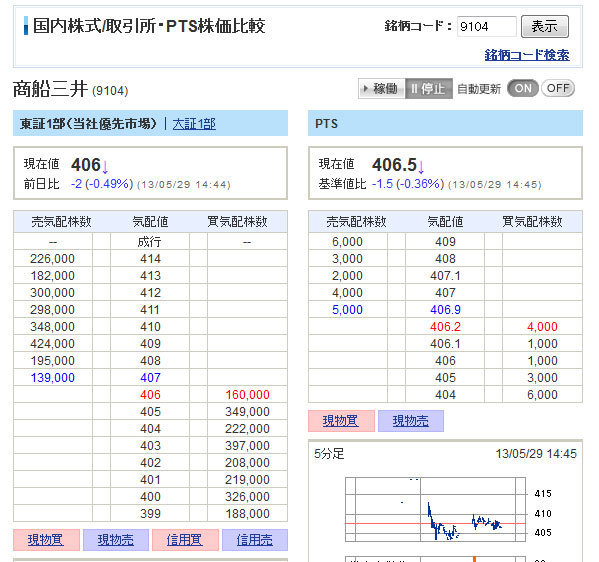Image resolution: width=599 pixels, height=562 pixels.
Task: Click TSE price 399
Action: point(150,513)
